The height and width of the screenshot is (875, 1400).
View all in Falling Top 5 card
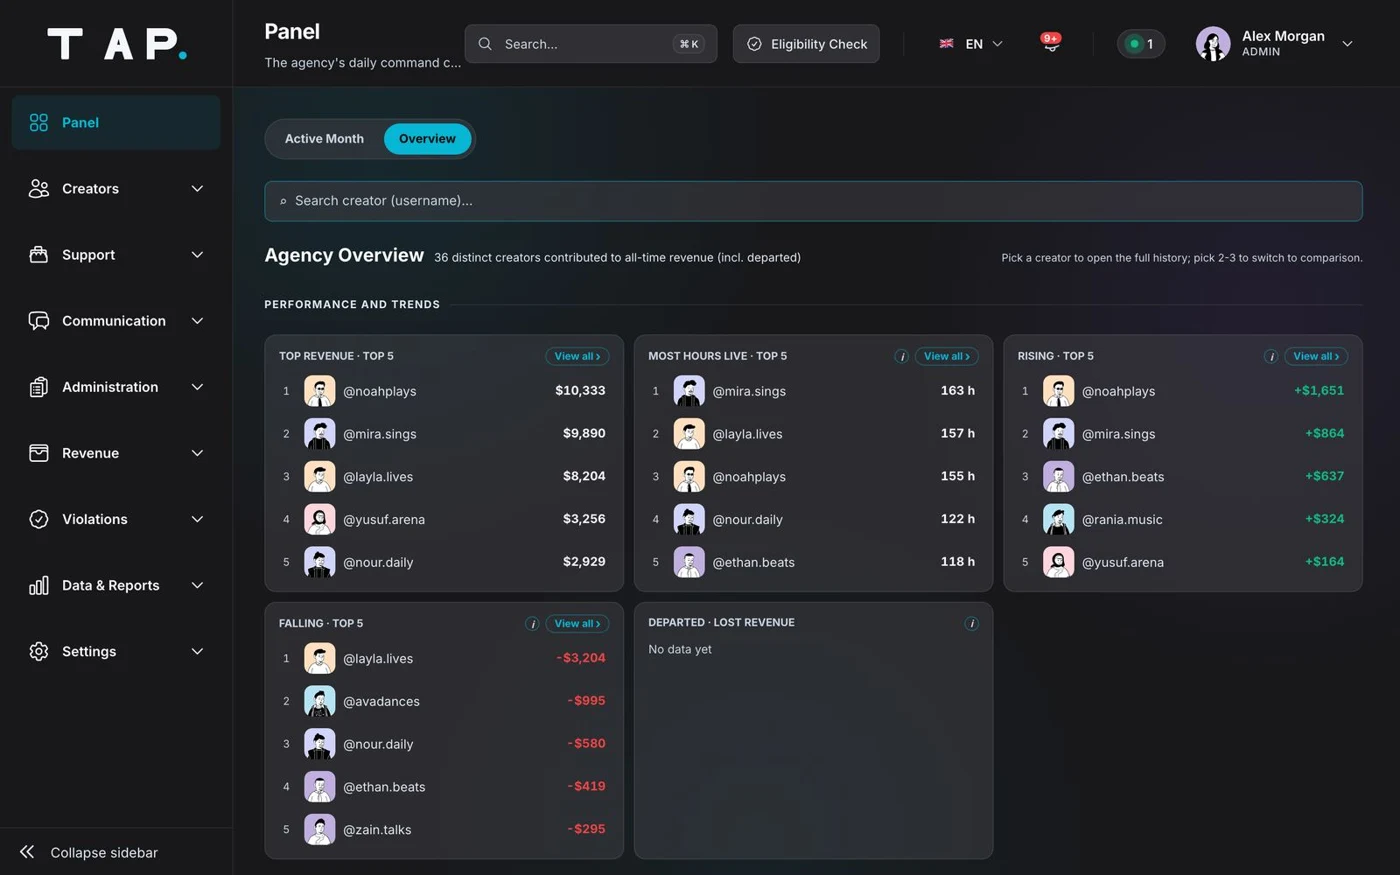577,623
